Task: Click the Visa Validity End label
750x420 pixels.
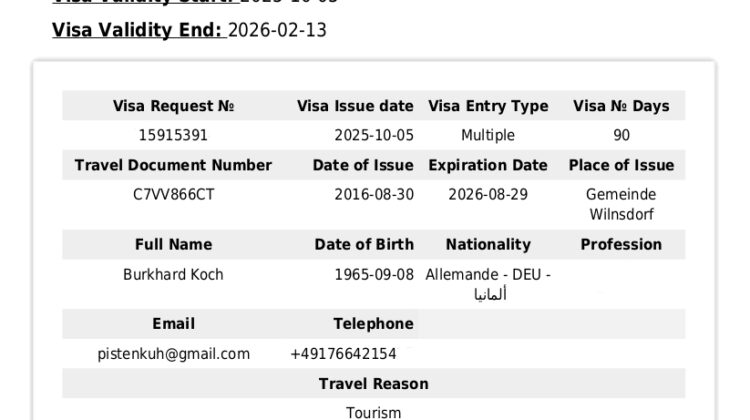Action: pyautogui.click(x=137, y=30)
